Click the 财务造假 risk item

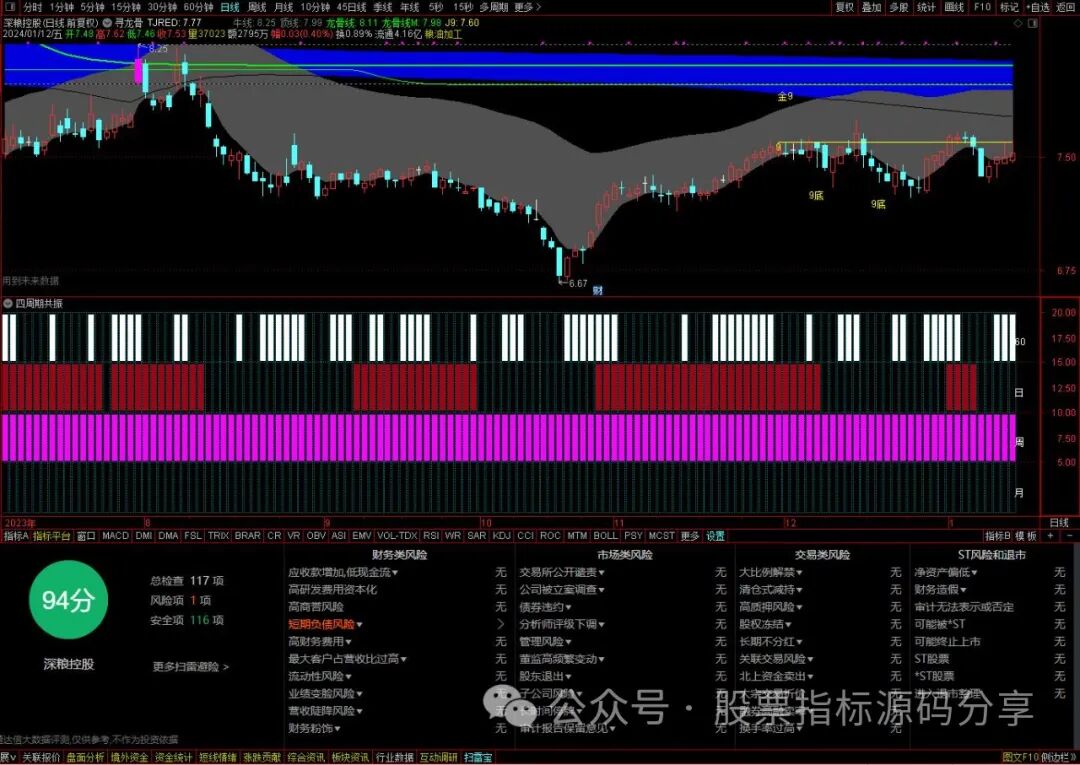pyautogui.click(x=940, y=589)
